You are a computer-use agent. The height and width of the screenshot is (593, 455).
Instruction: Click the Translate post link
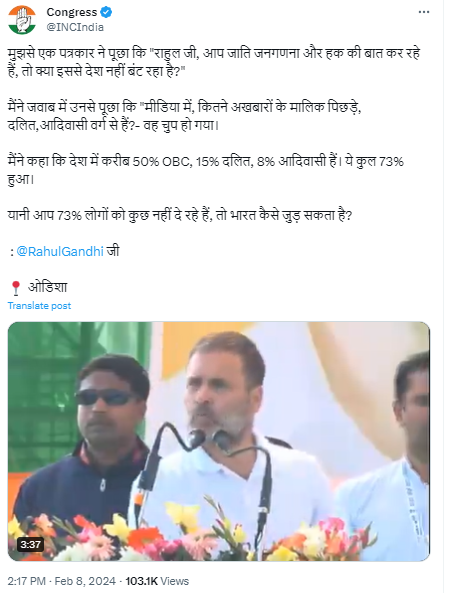click(39, 306)
